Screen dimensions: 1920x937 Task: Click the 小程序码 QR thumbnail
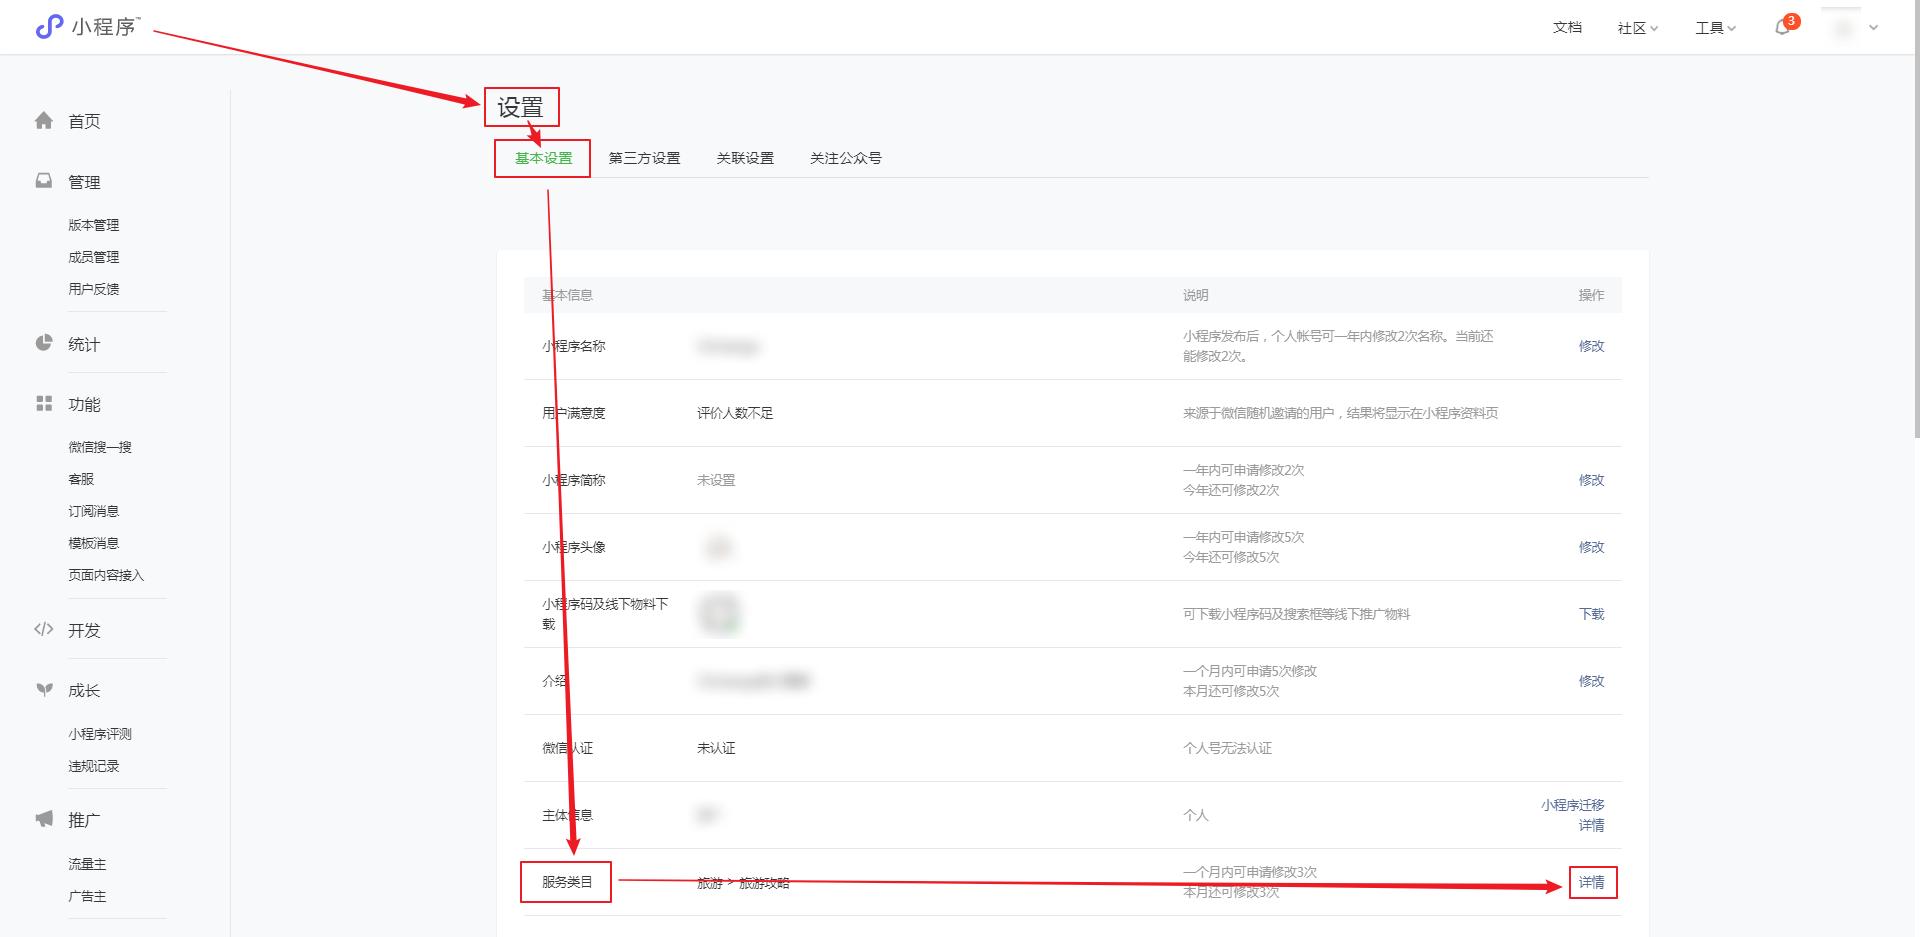pyautogui.click(x=719, y=614)
